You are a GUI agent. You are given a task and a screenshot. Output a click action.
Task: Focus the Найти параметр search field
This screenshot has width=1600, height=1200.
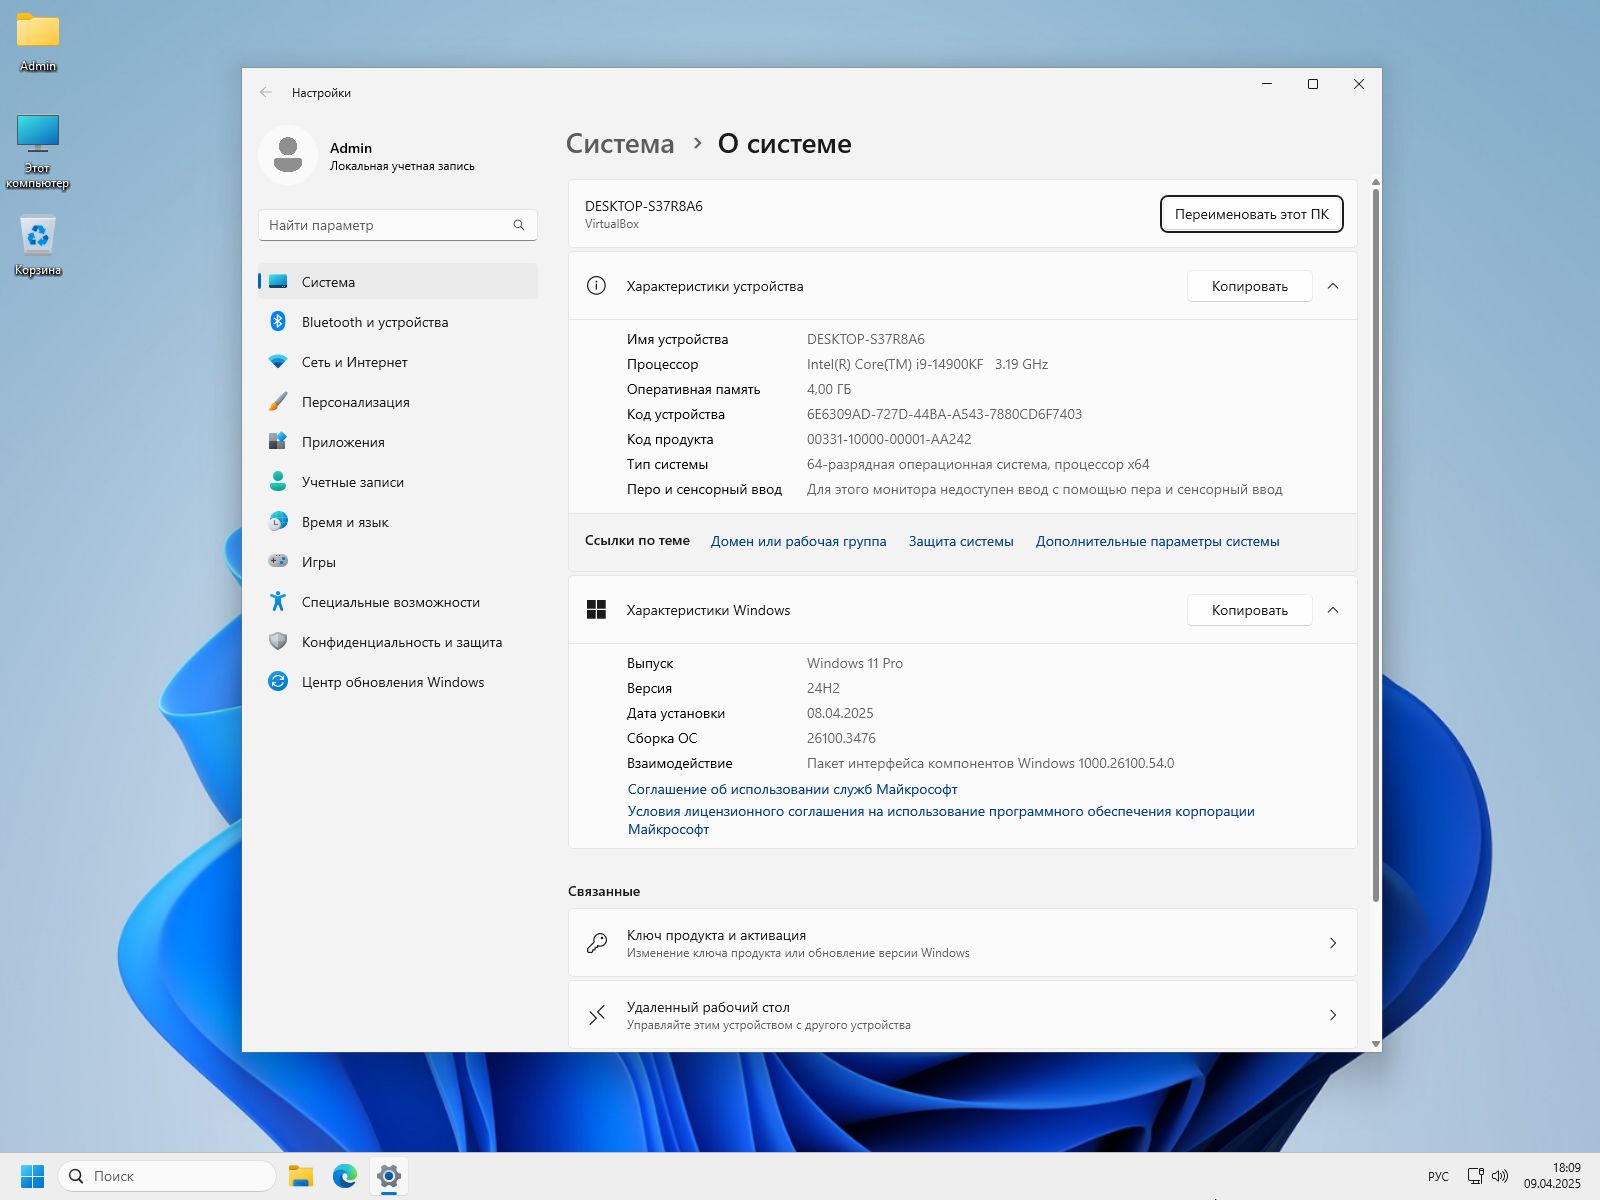pyautogui.click(x=398, y=225)
